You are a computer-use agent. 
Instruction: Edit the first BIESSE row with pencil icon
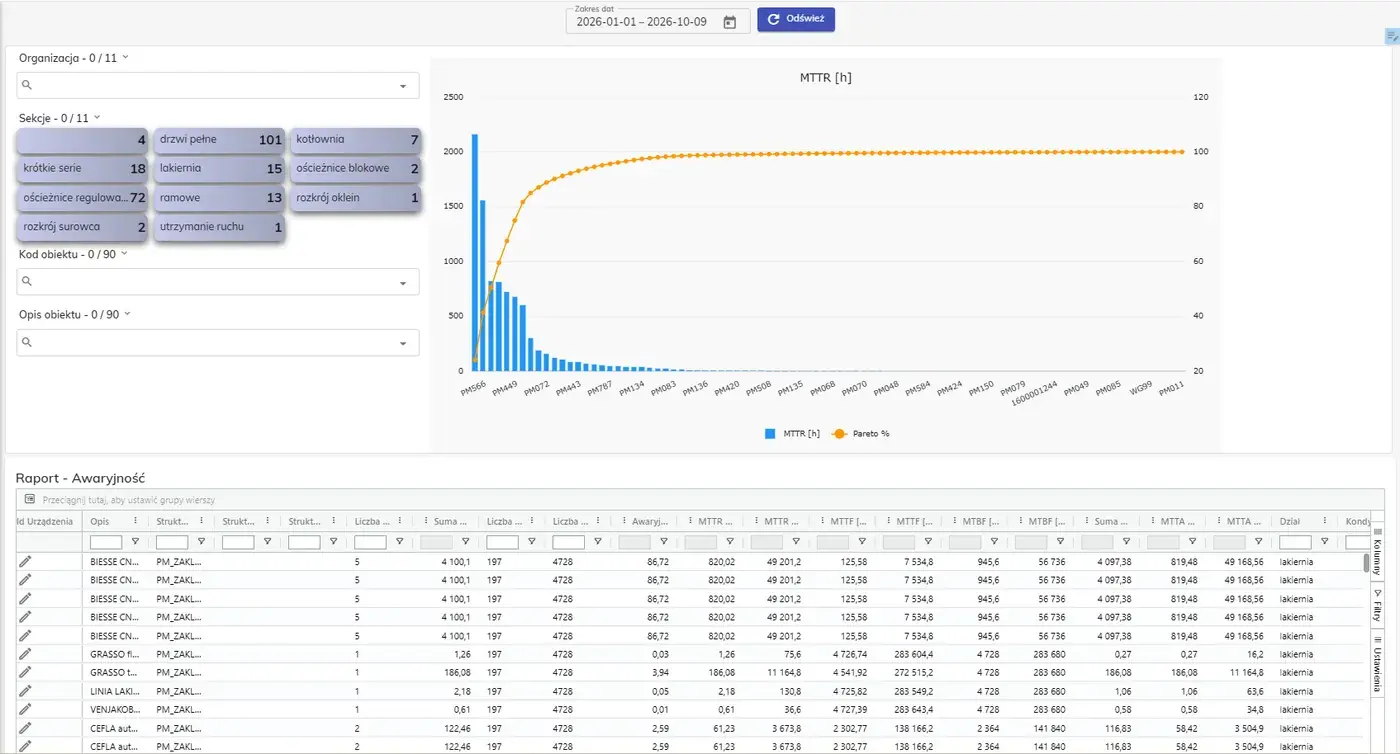25,562
